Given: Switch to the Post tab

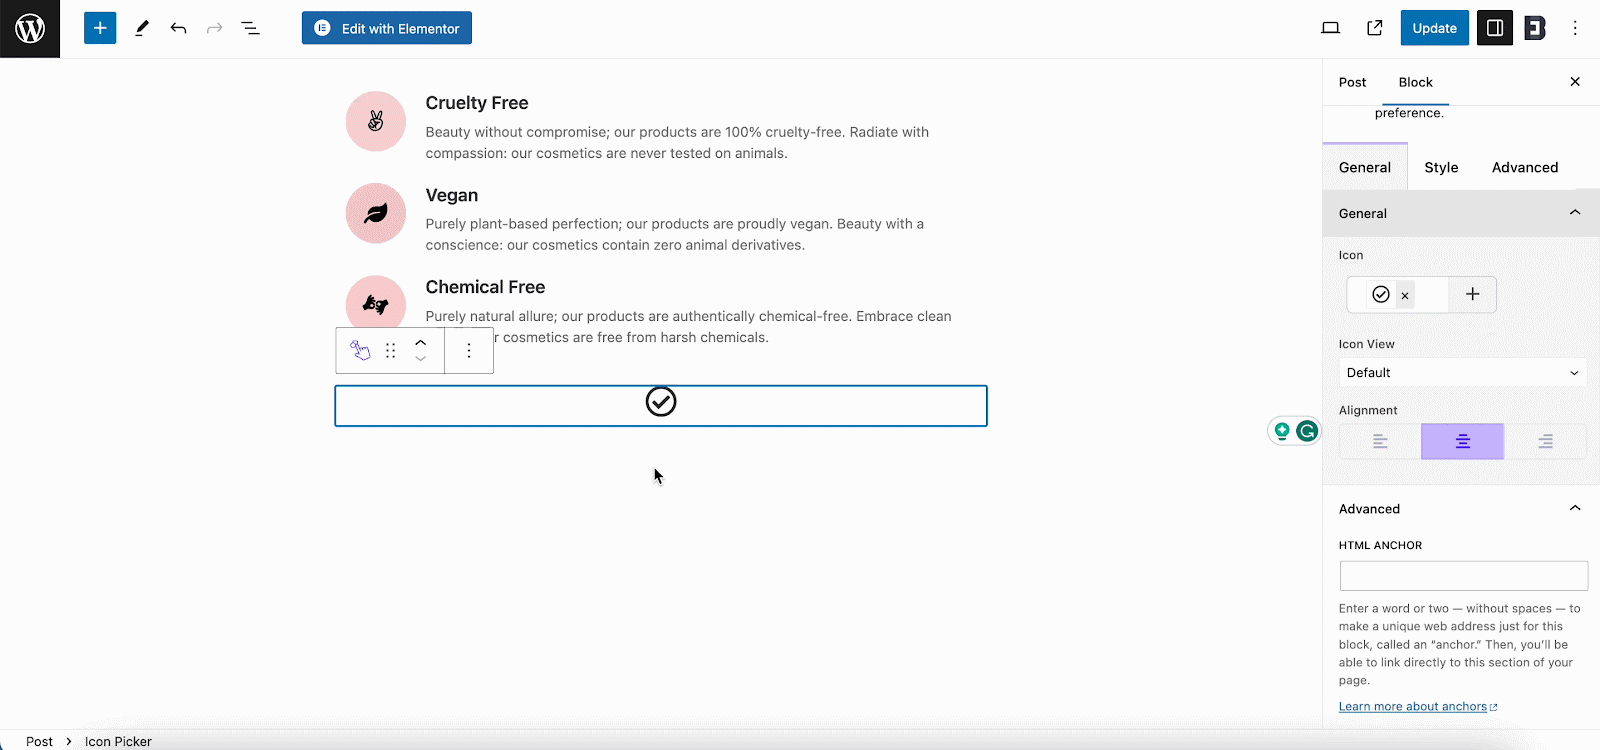Looking at the screenshot, I should tap(1352, 82).
